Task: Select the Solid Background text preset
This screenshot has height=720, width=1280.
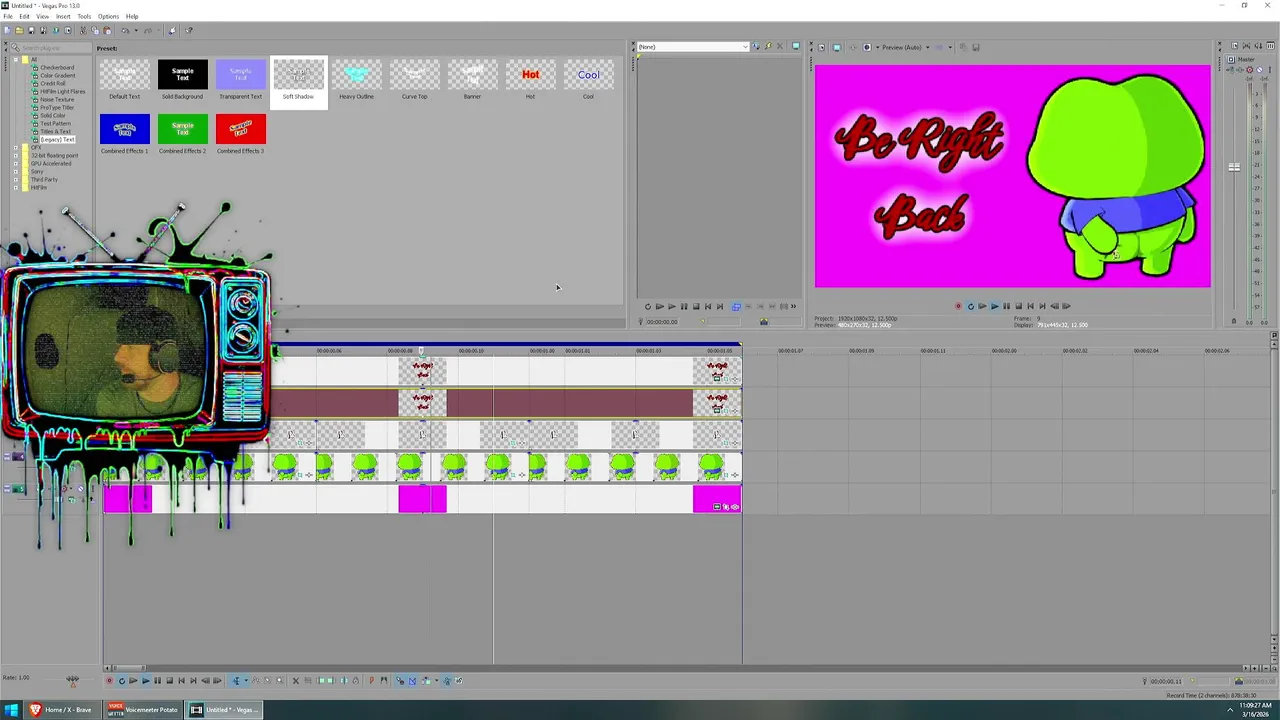Action: click(182, 79)
